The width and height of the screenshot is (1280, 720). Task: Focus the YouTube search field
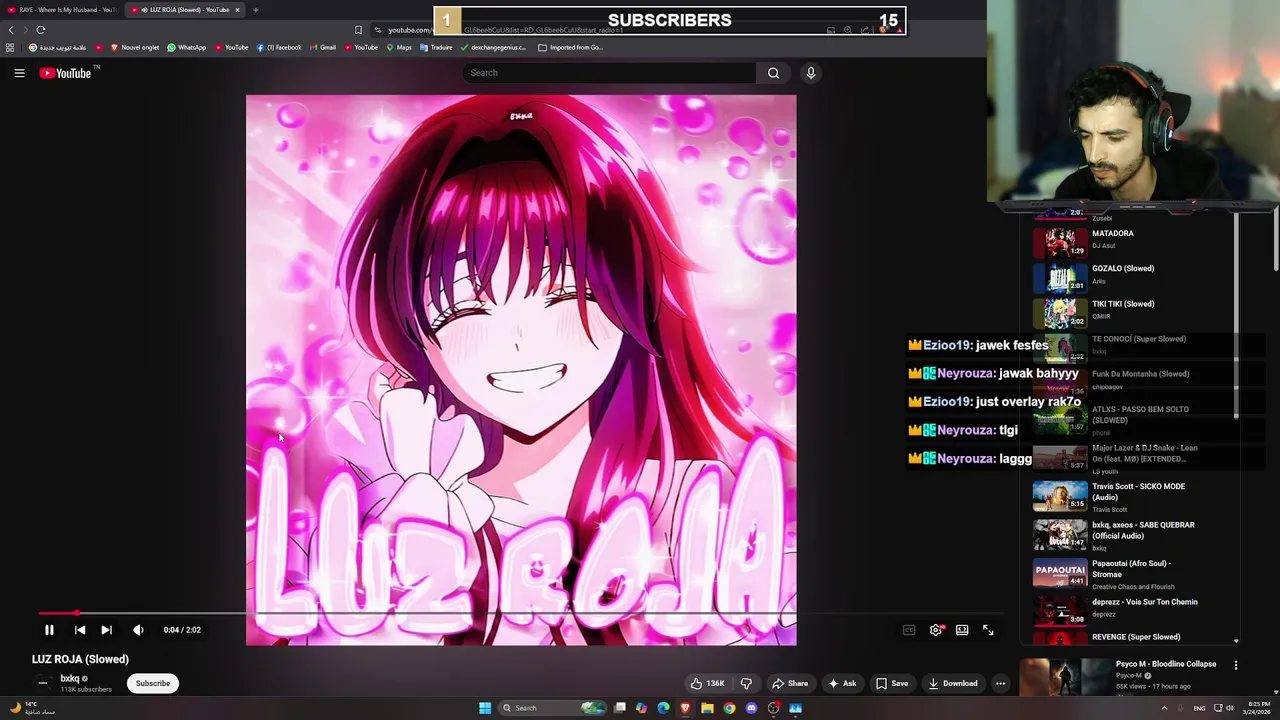click(608, 73)
